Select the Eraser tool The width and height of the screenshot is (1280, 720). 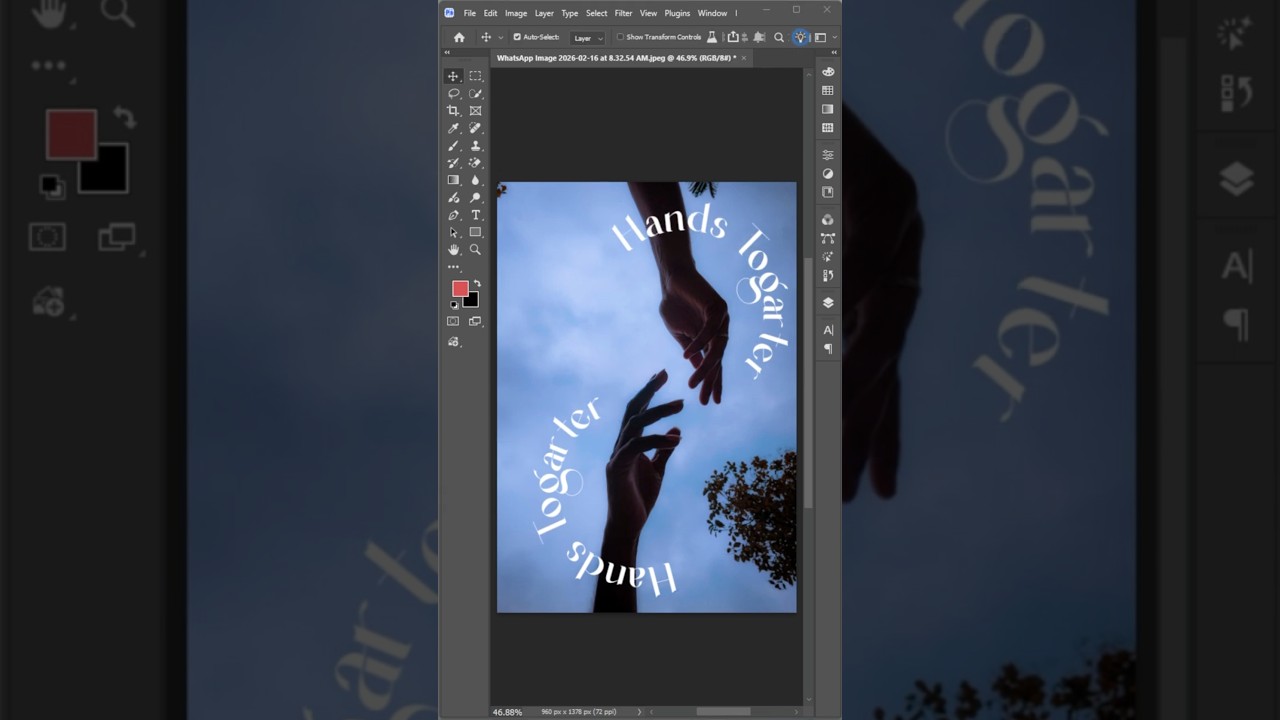(475, 163)
